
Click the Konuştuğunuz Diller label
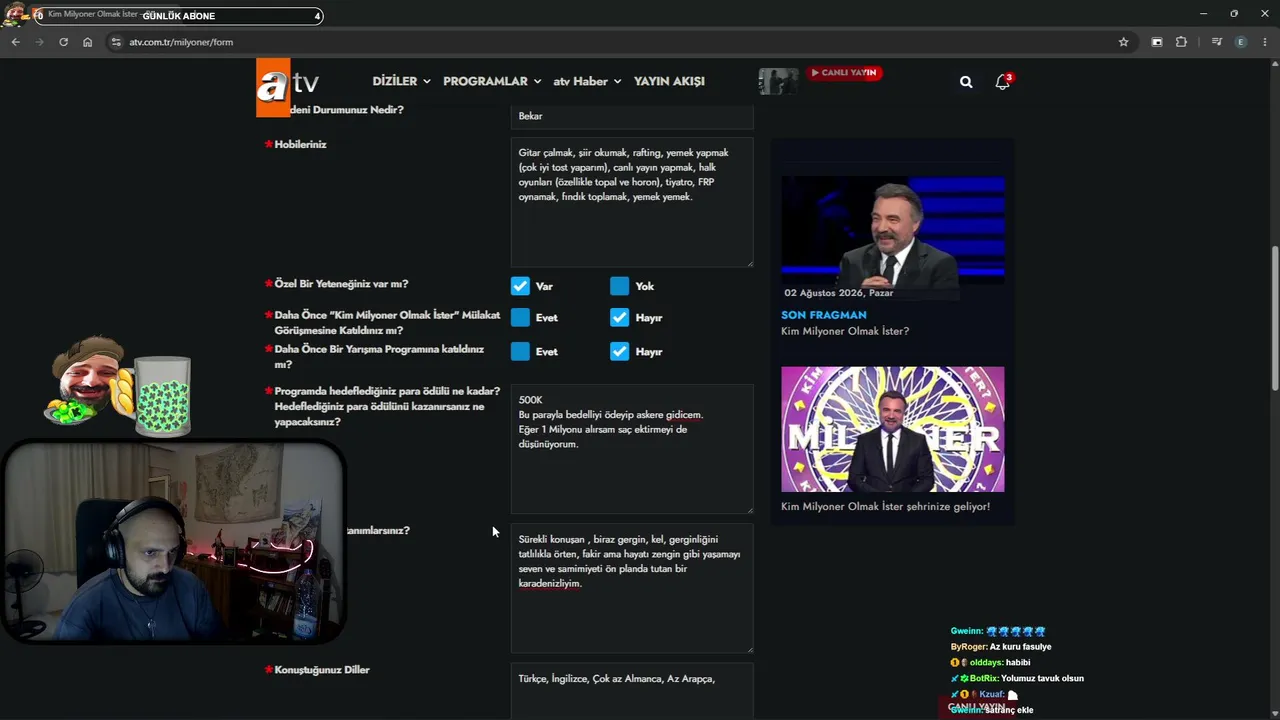pos(322,670)
